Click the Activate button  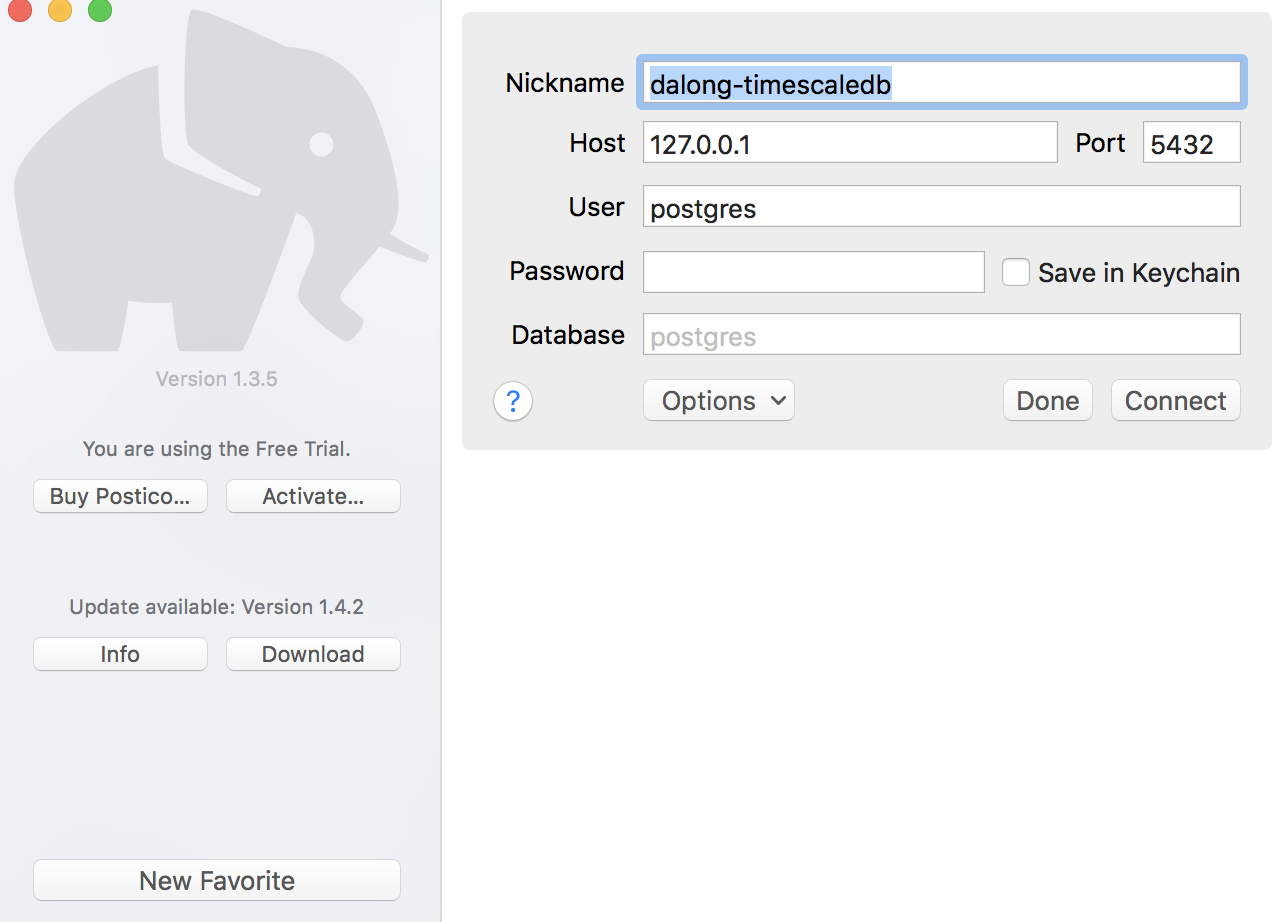(313, 497)
